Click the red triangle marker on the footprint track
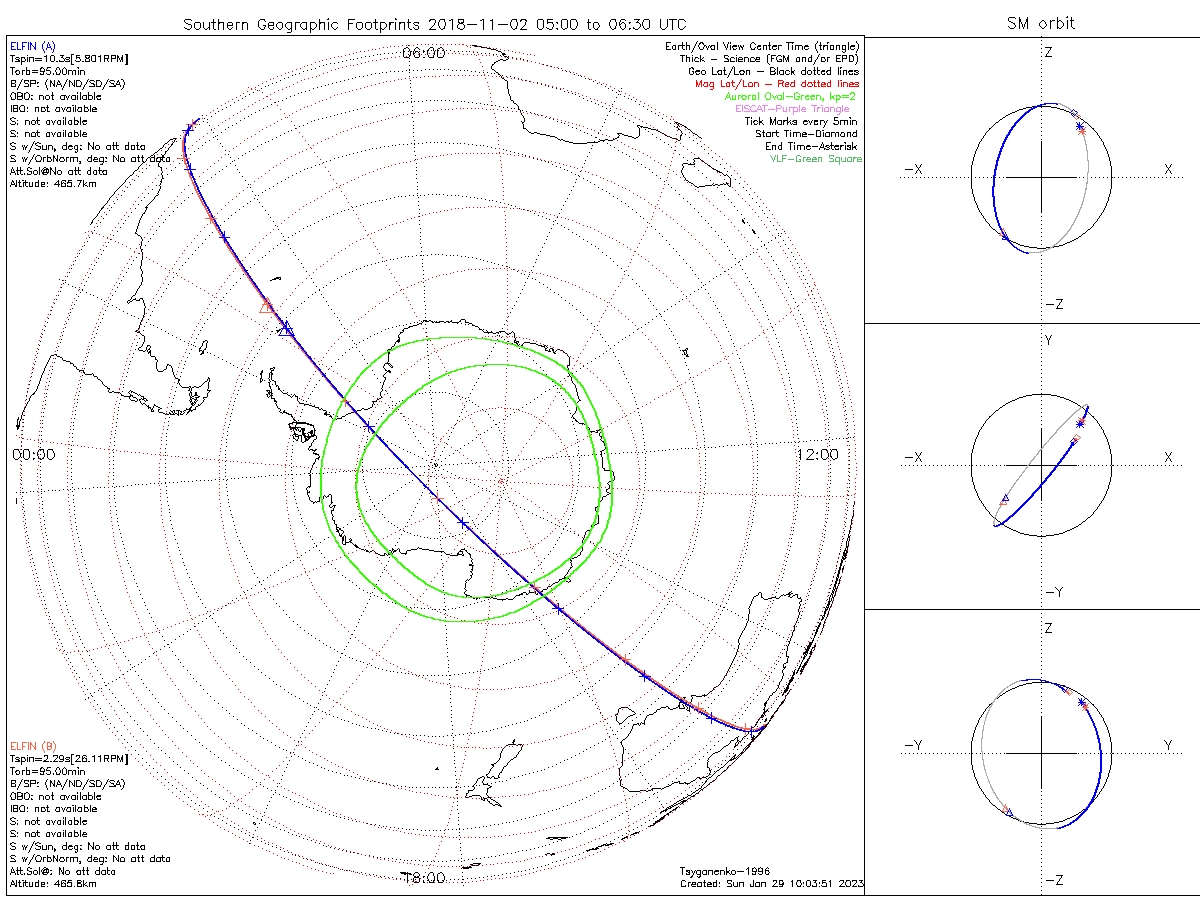The height and width of the screenshot is (900, 1200). 266,306
